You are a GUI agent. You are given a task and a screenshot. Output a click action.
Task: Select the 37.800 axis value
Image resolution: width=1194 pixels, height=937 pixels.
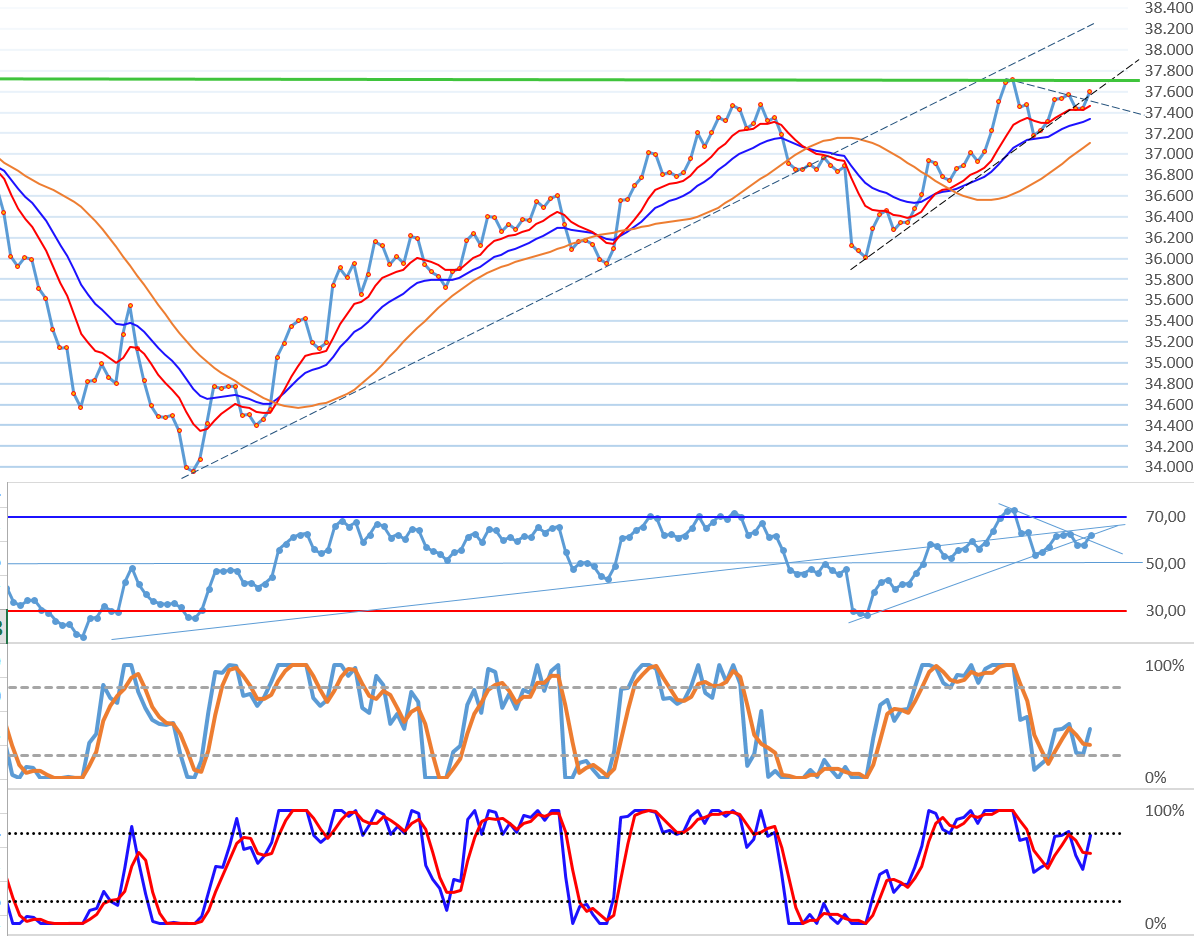[x=1169, y=71]
